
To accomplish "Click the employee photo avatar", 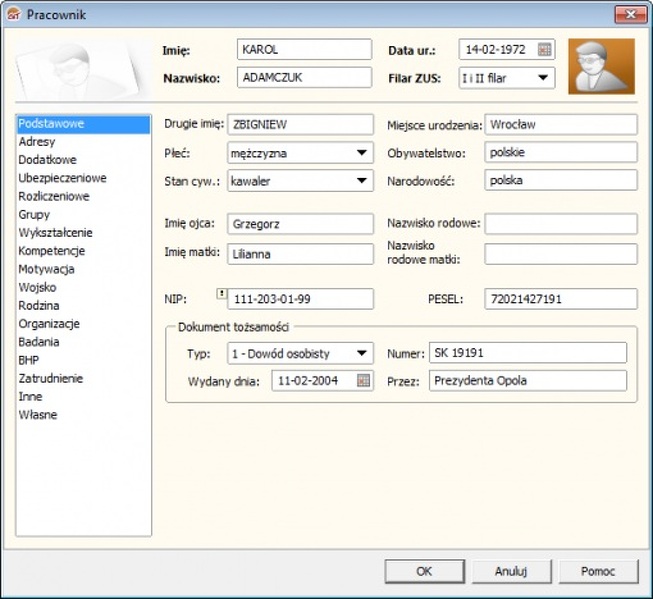I will [x=601, y=67].
